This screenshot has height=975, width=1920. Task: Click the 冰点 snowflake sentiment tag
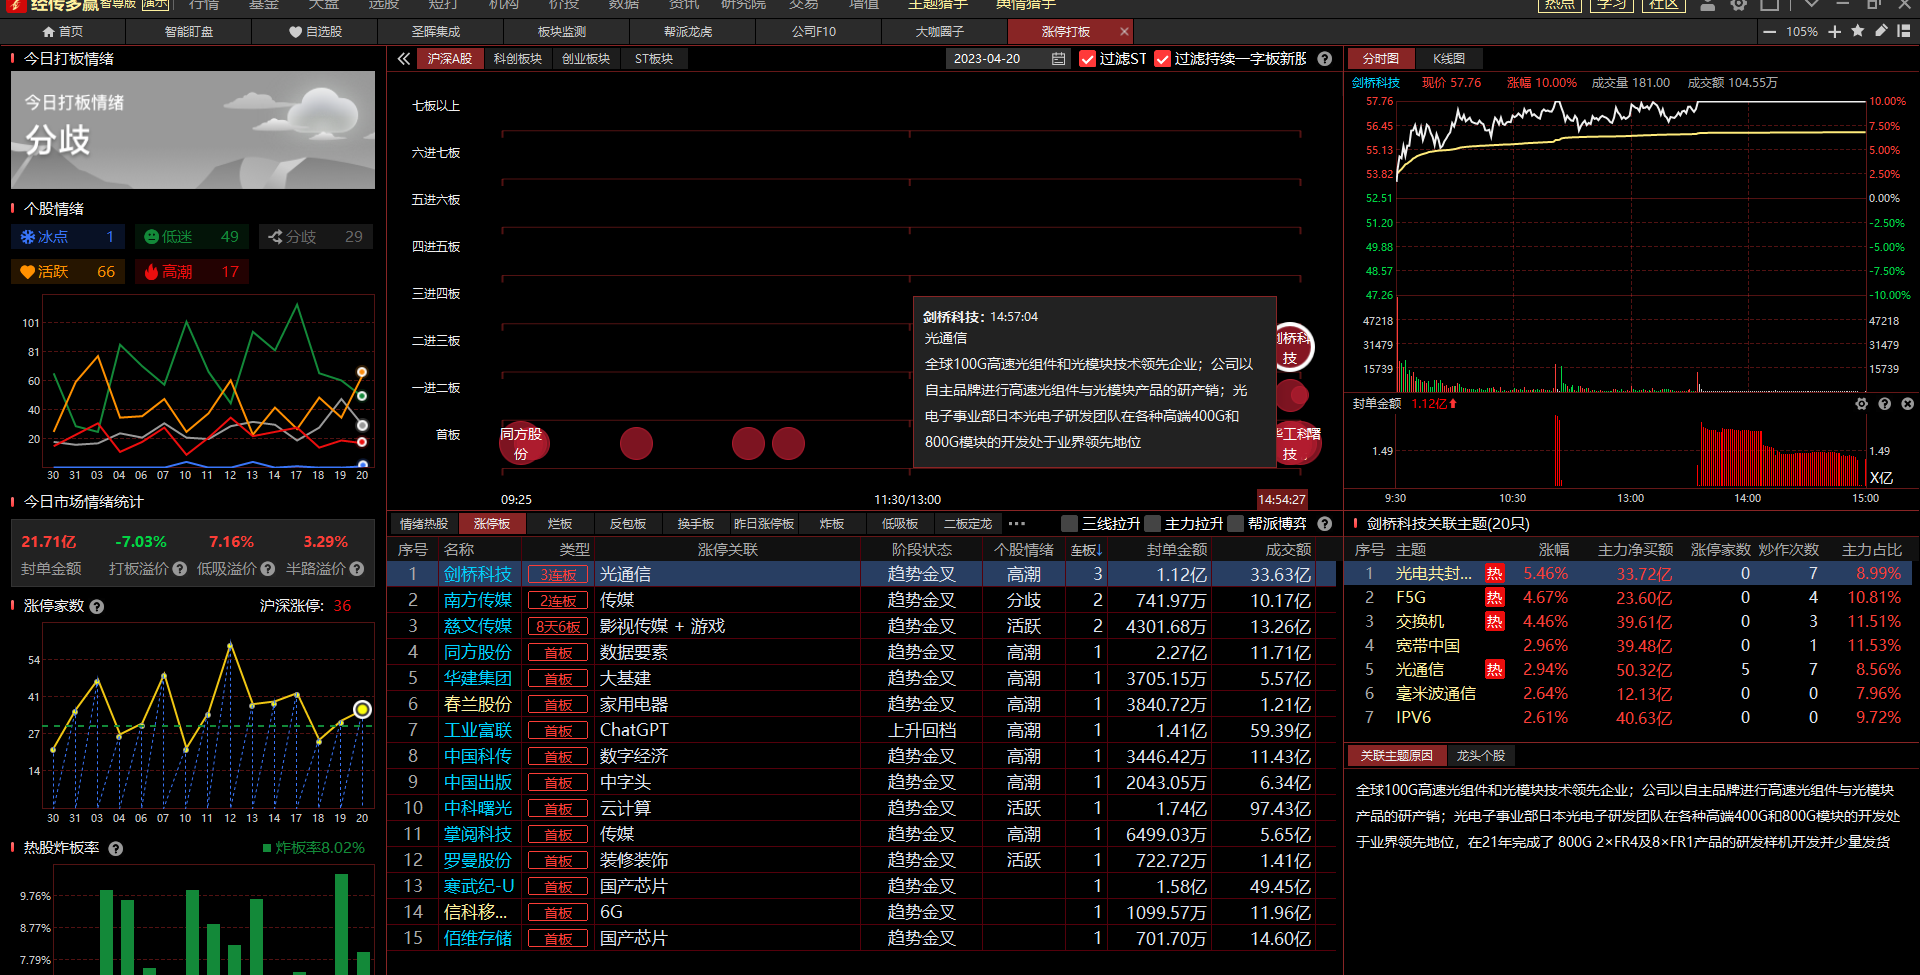pyautogui.click(x=67, y=237)
